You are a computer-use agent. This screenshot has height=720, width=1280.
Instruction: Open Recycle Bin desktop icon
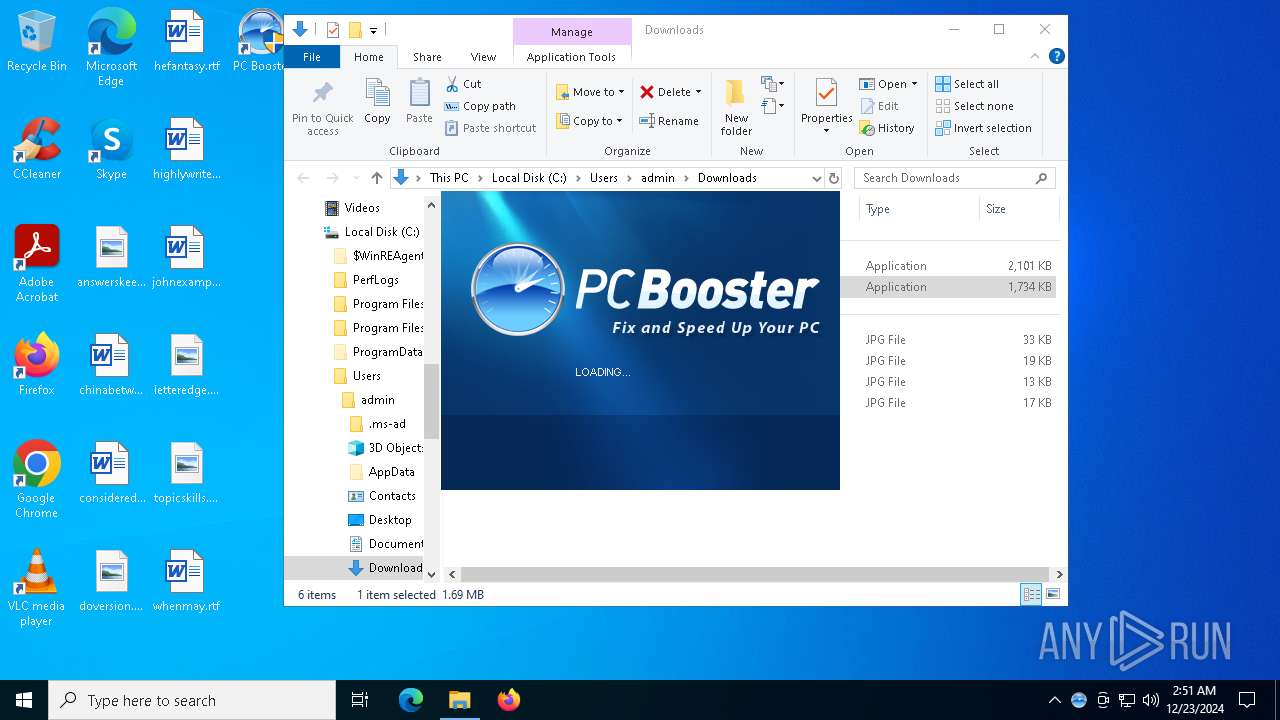37,42
